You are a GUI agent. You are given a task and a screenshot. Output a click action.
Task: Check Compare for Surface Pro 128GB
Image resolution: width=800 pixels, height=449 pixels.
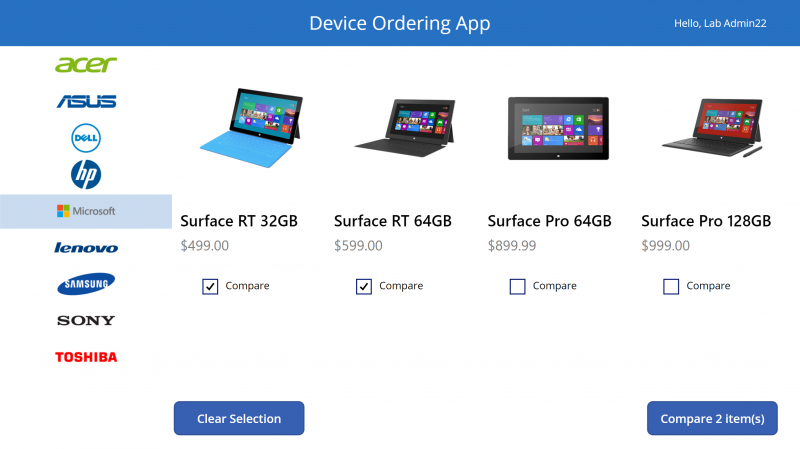pyautogui.click(x=671, y=286)
